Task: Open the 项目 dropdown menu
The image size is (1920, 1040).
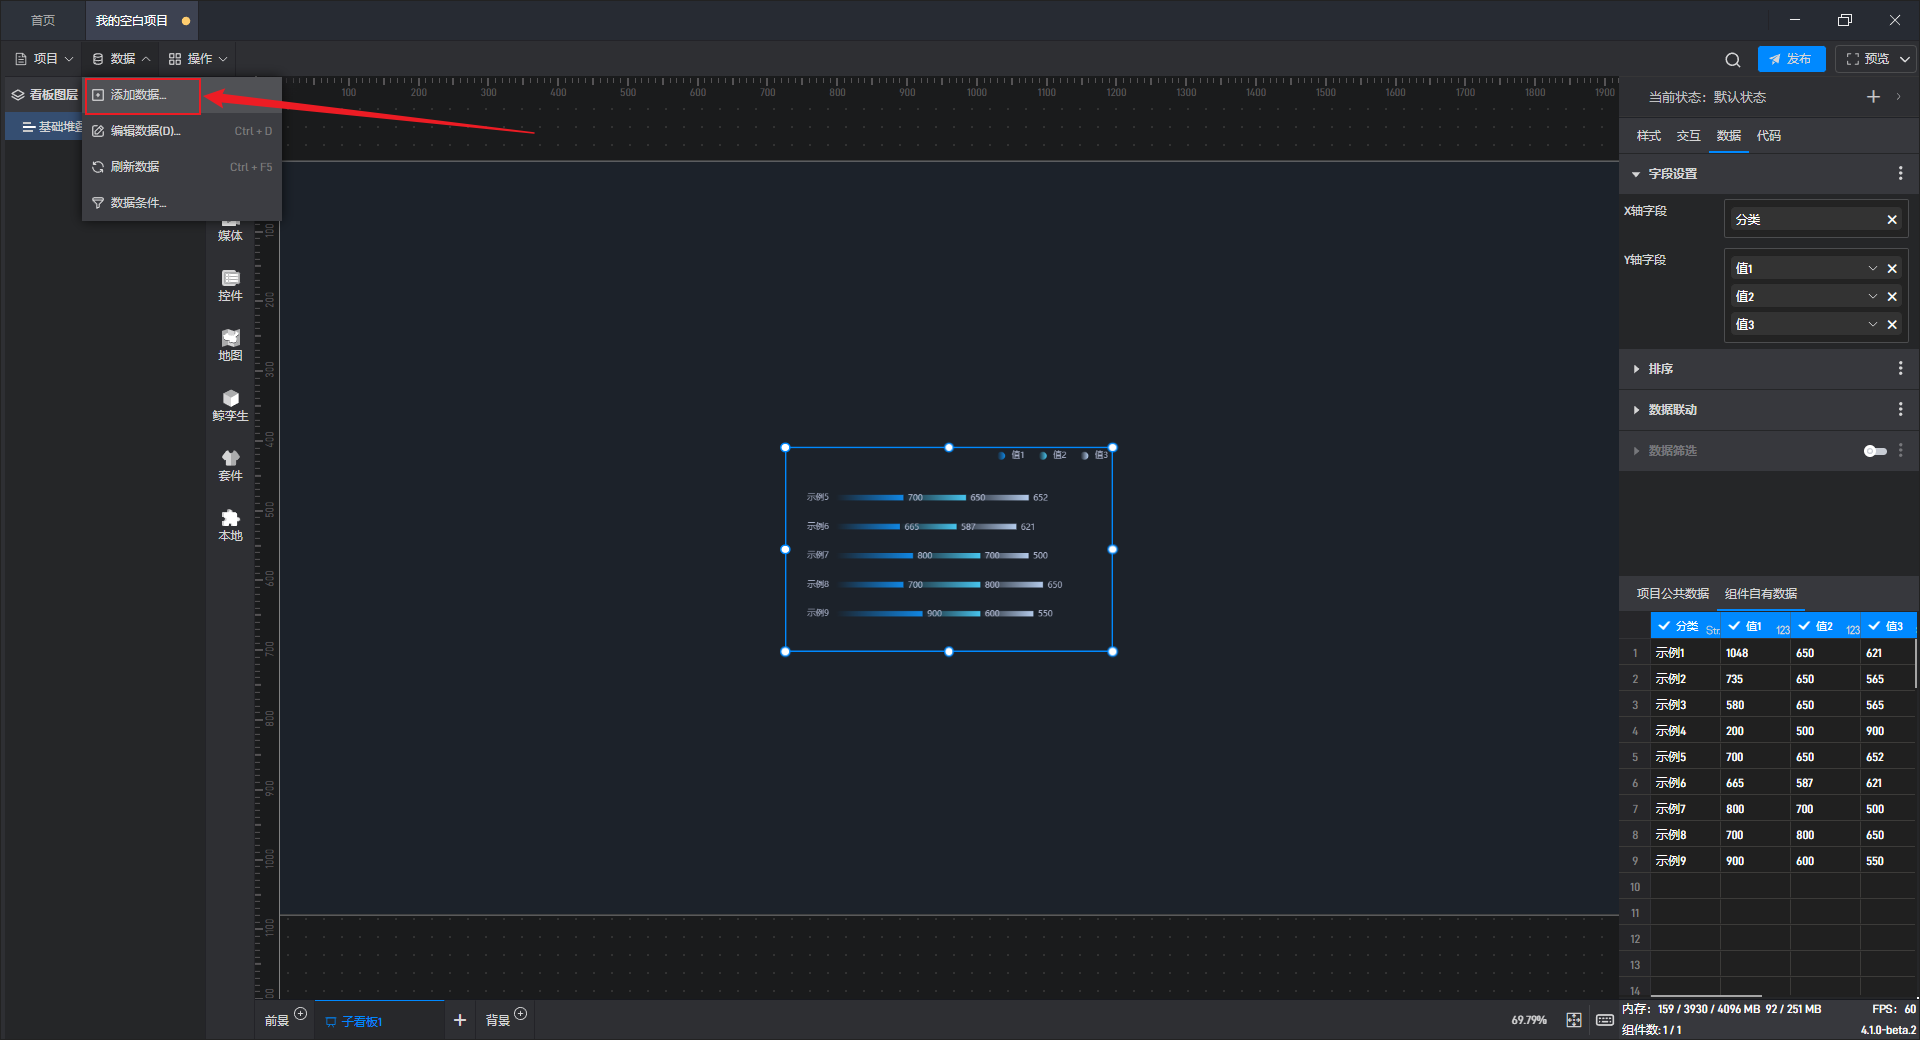Action: (45, 59)
